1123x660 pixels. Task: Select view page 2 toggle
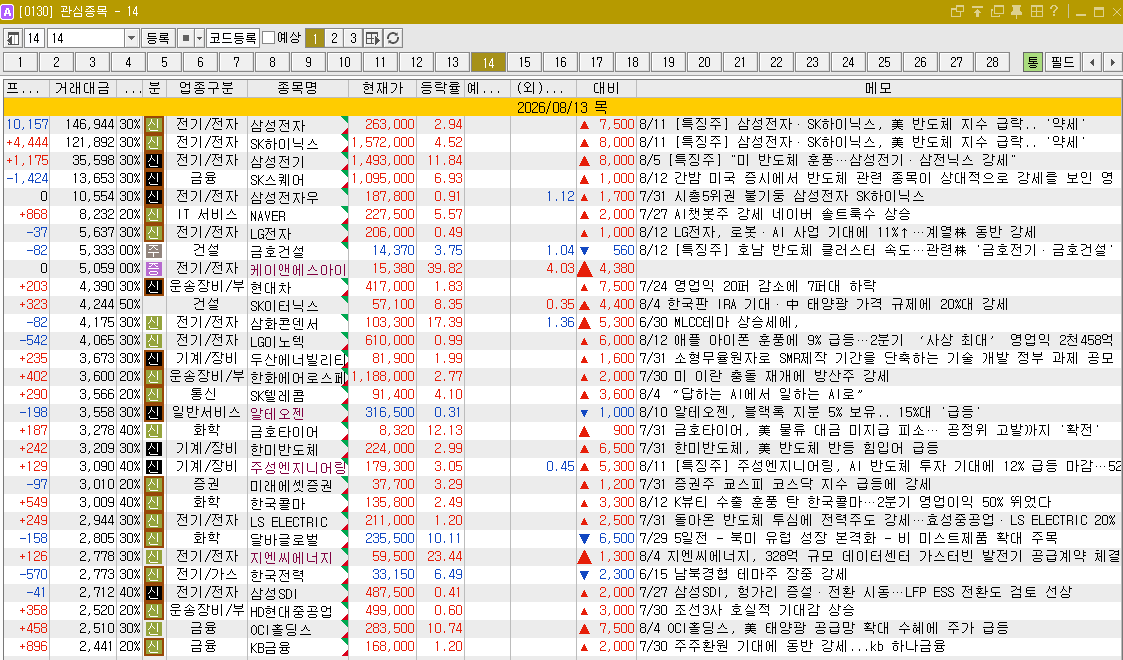point(334,38)
